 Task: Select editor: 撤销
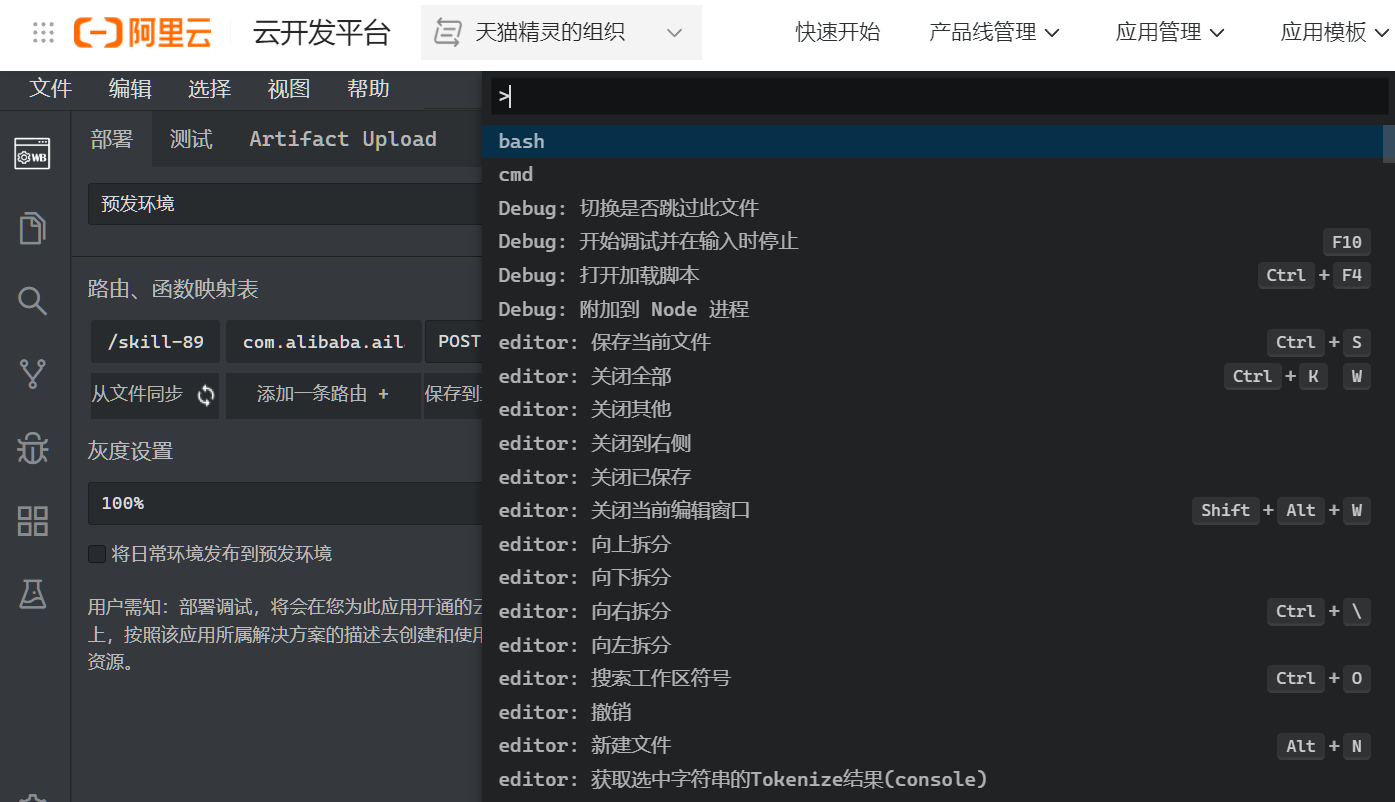click(932, 713)
